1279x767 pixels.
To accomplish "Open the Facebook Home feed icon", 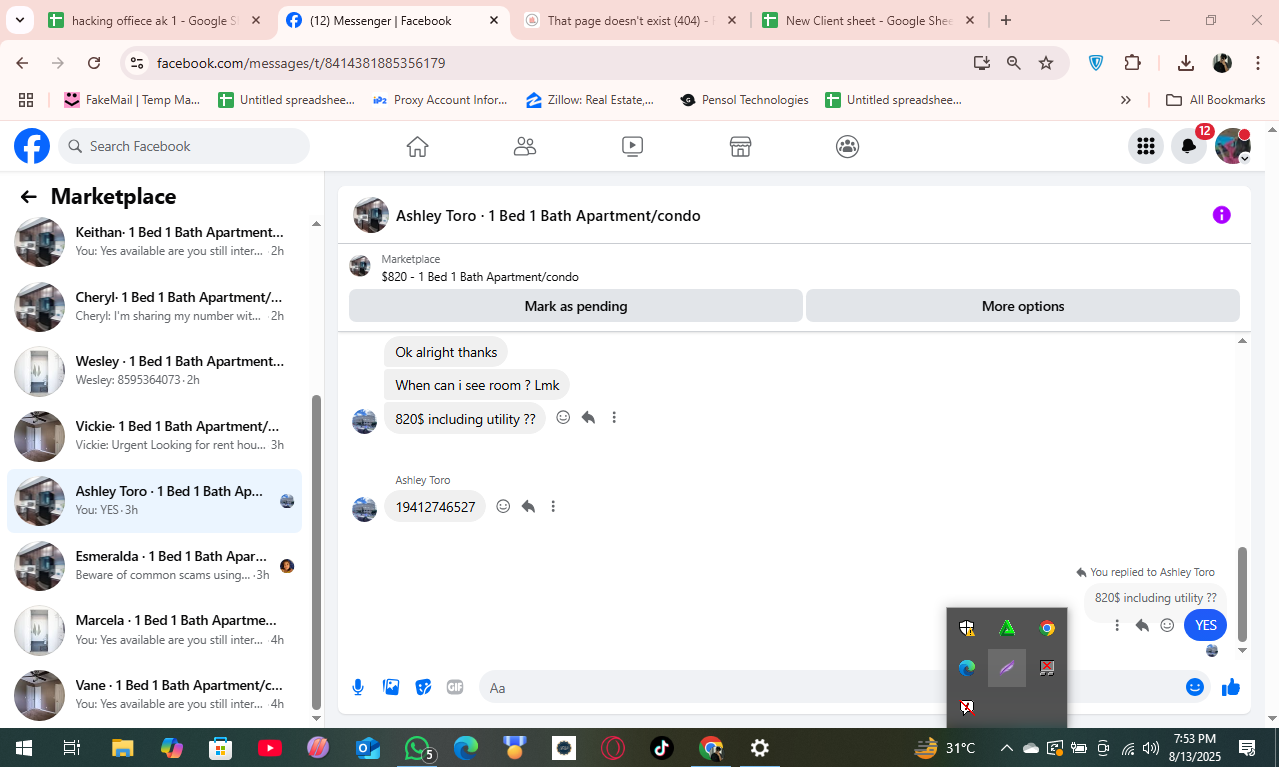I will (x=417, y=147).
